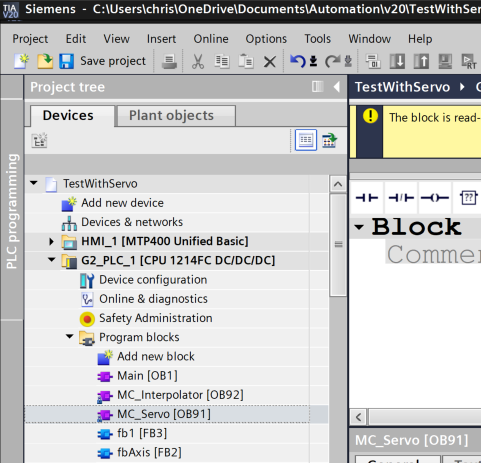Click Upload from device icon
Viewport: 481px width, 463px height.
tap(421, 61)
